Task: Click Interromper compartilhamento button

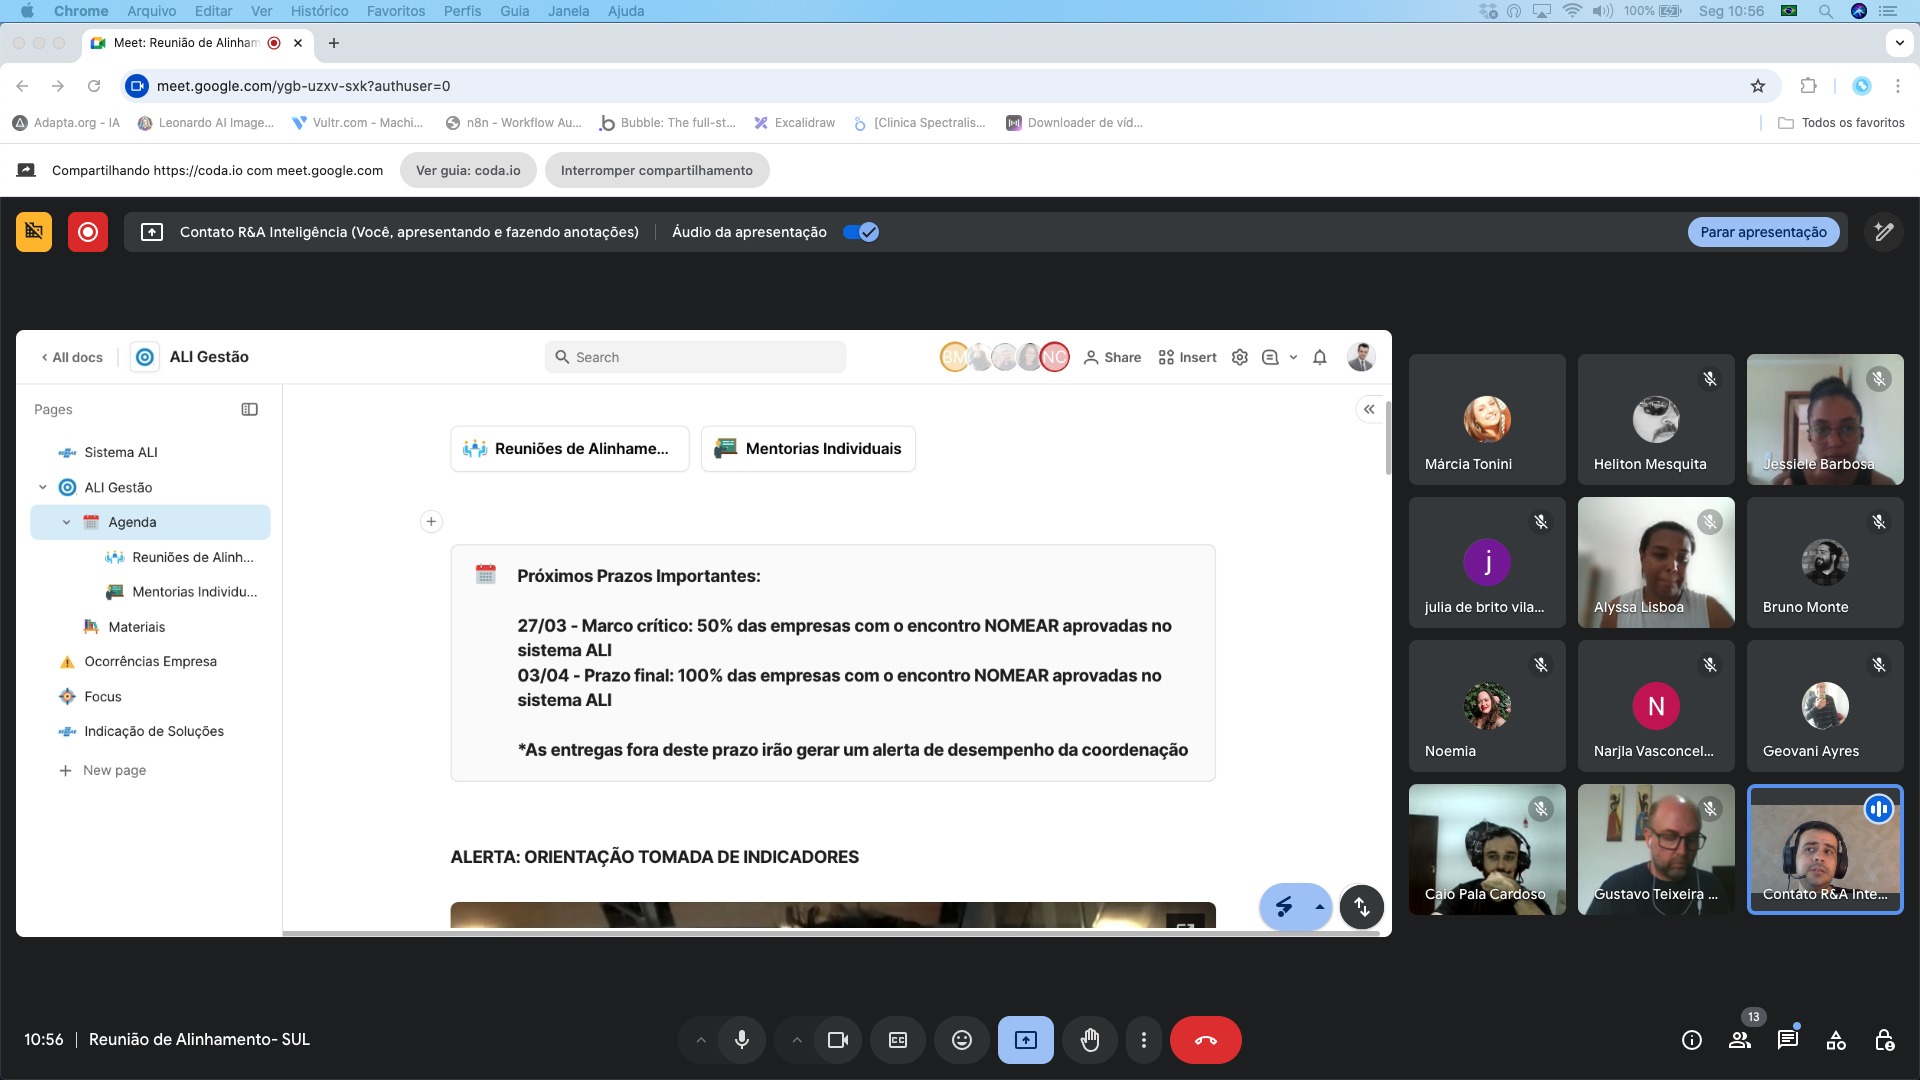Action: (656, 170)
